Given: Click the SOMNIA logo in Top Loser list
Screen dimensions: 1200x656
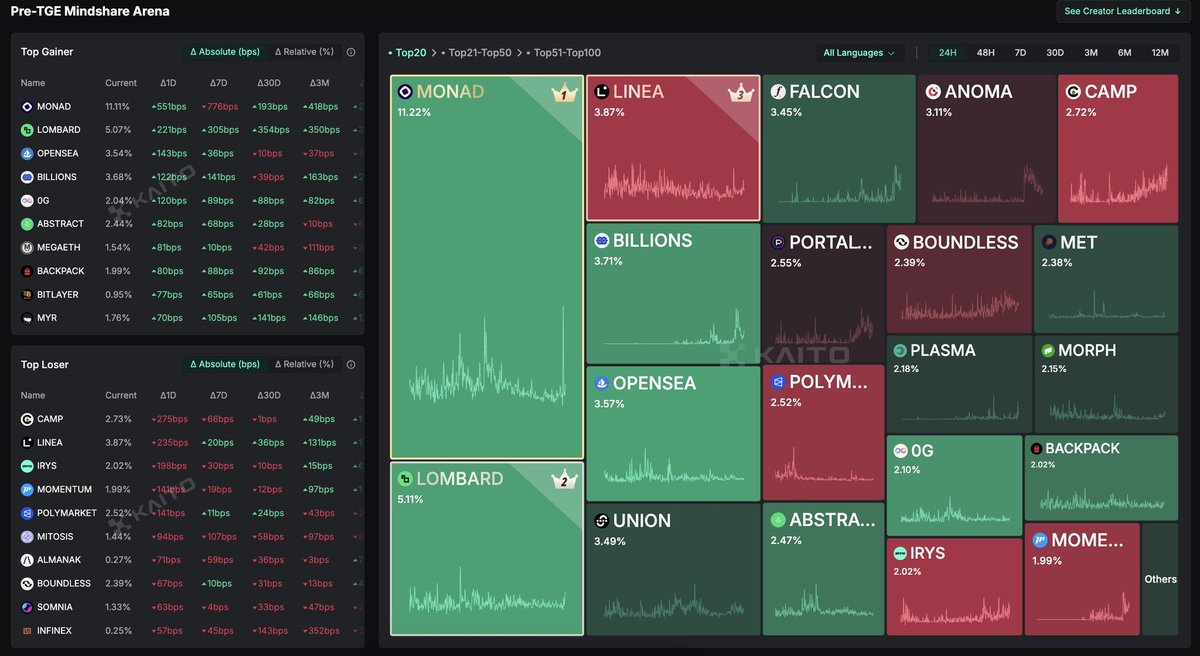Looking at the screenshot, I should pos(27,607).
